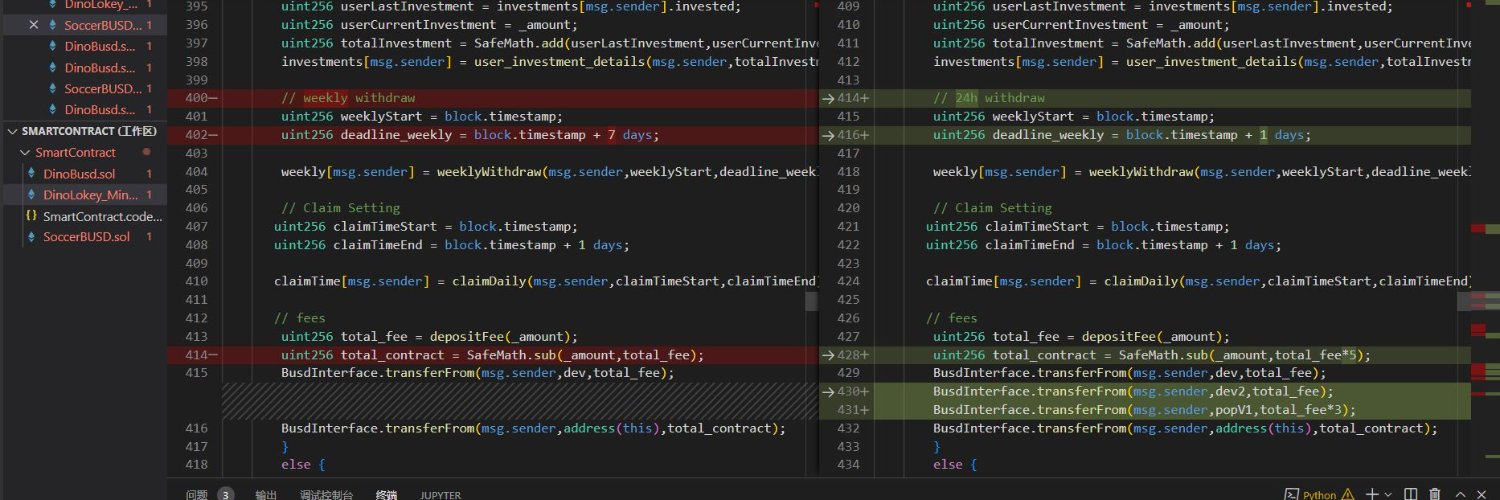Click line number 400 in left gutter
1500x500 pixels.
(x=196, y=98)
